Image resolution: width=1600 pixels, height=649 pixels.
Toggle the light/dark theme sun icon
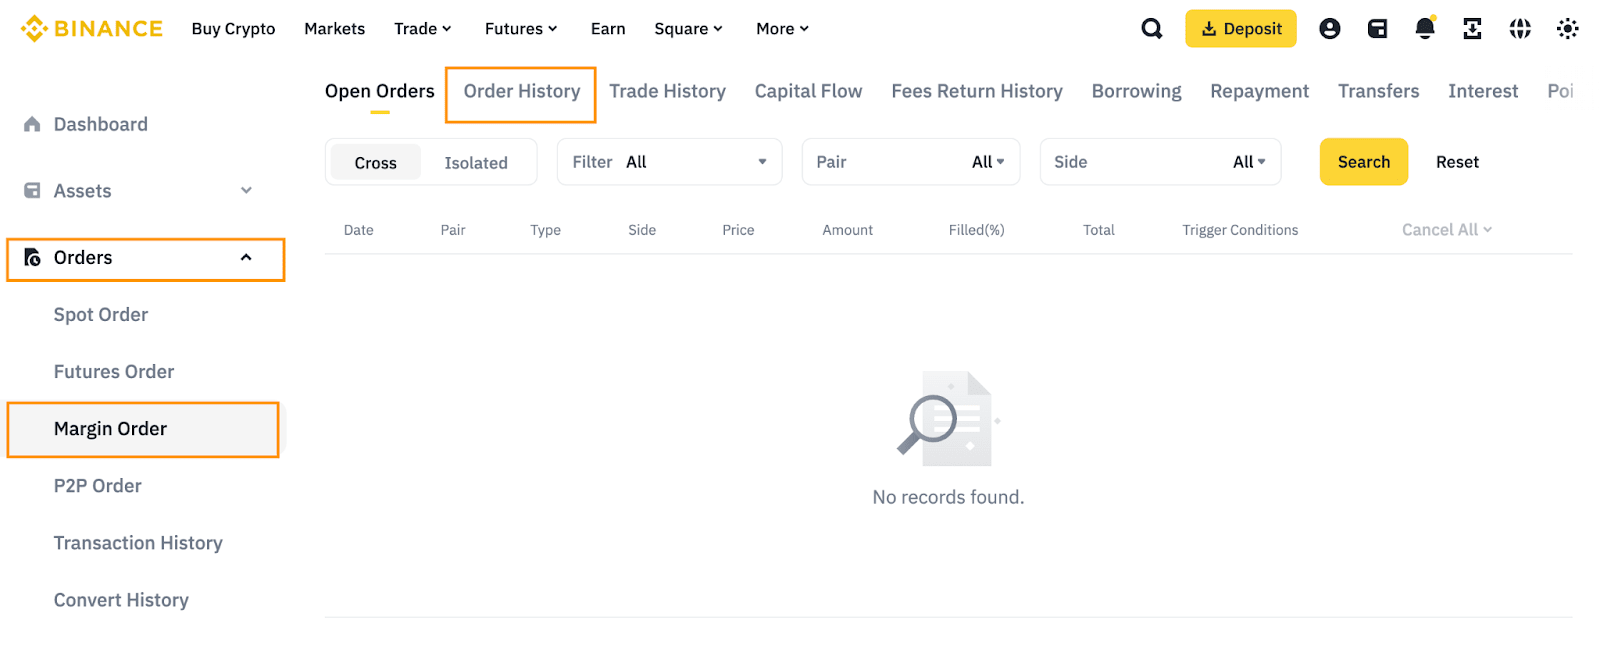pyautogui.click(x=1567, y=29)
